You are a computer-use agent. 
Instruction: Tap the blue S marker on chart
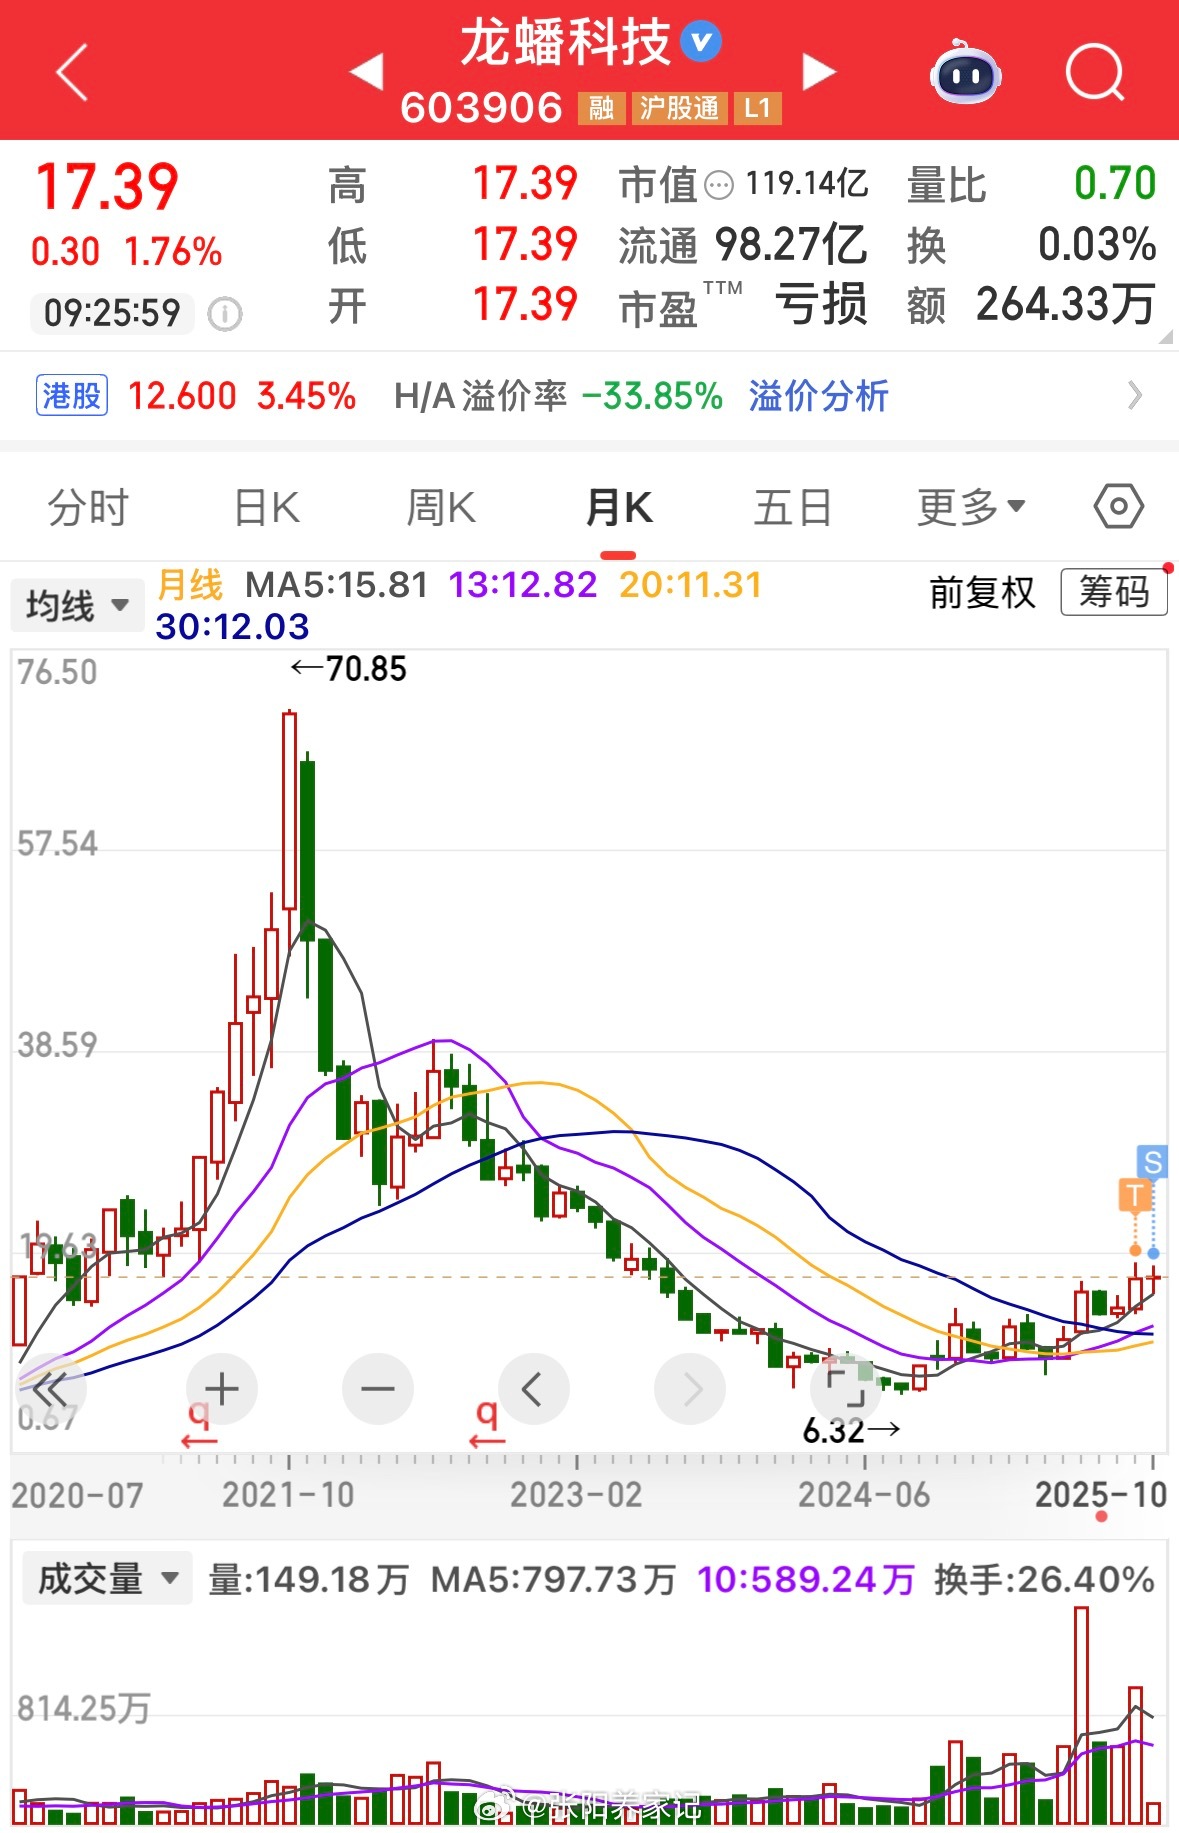(1153, 1161)
